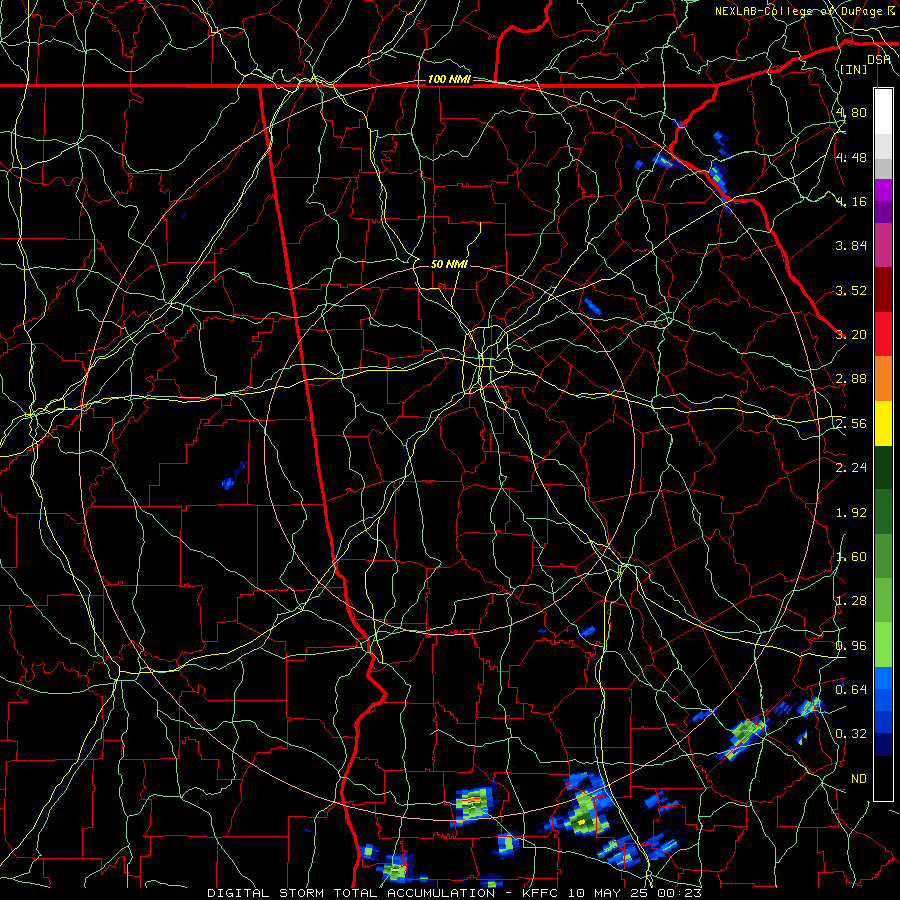The width and height of the screenshot is (900, 900).
Task: Pick the navy swatch just above ND
Action: click(883, 744)
